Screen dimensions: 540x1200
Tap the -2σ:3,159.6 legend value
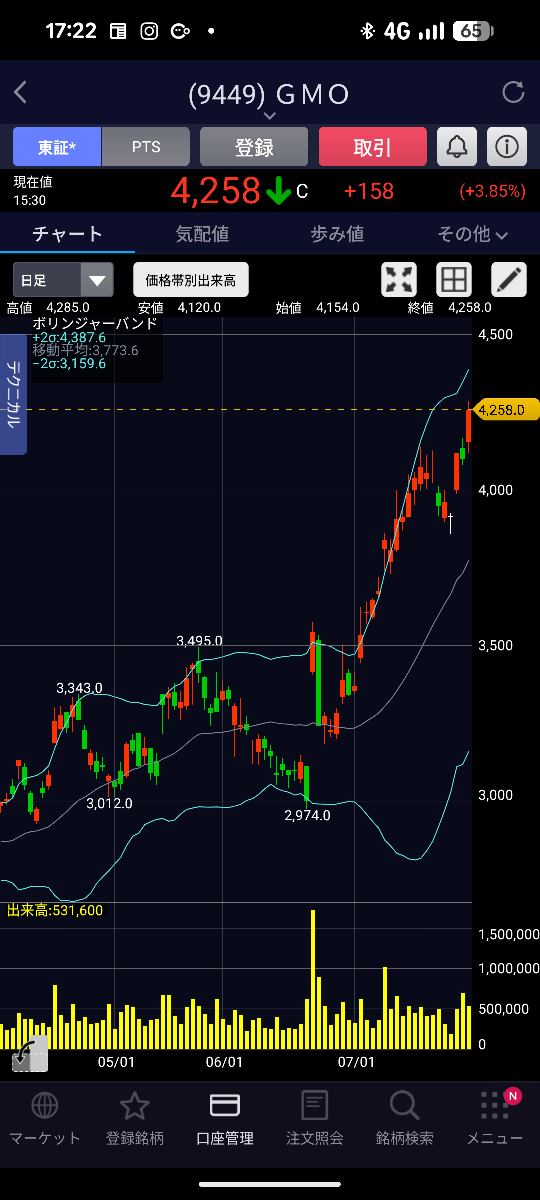click(69, 363)
